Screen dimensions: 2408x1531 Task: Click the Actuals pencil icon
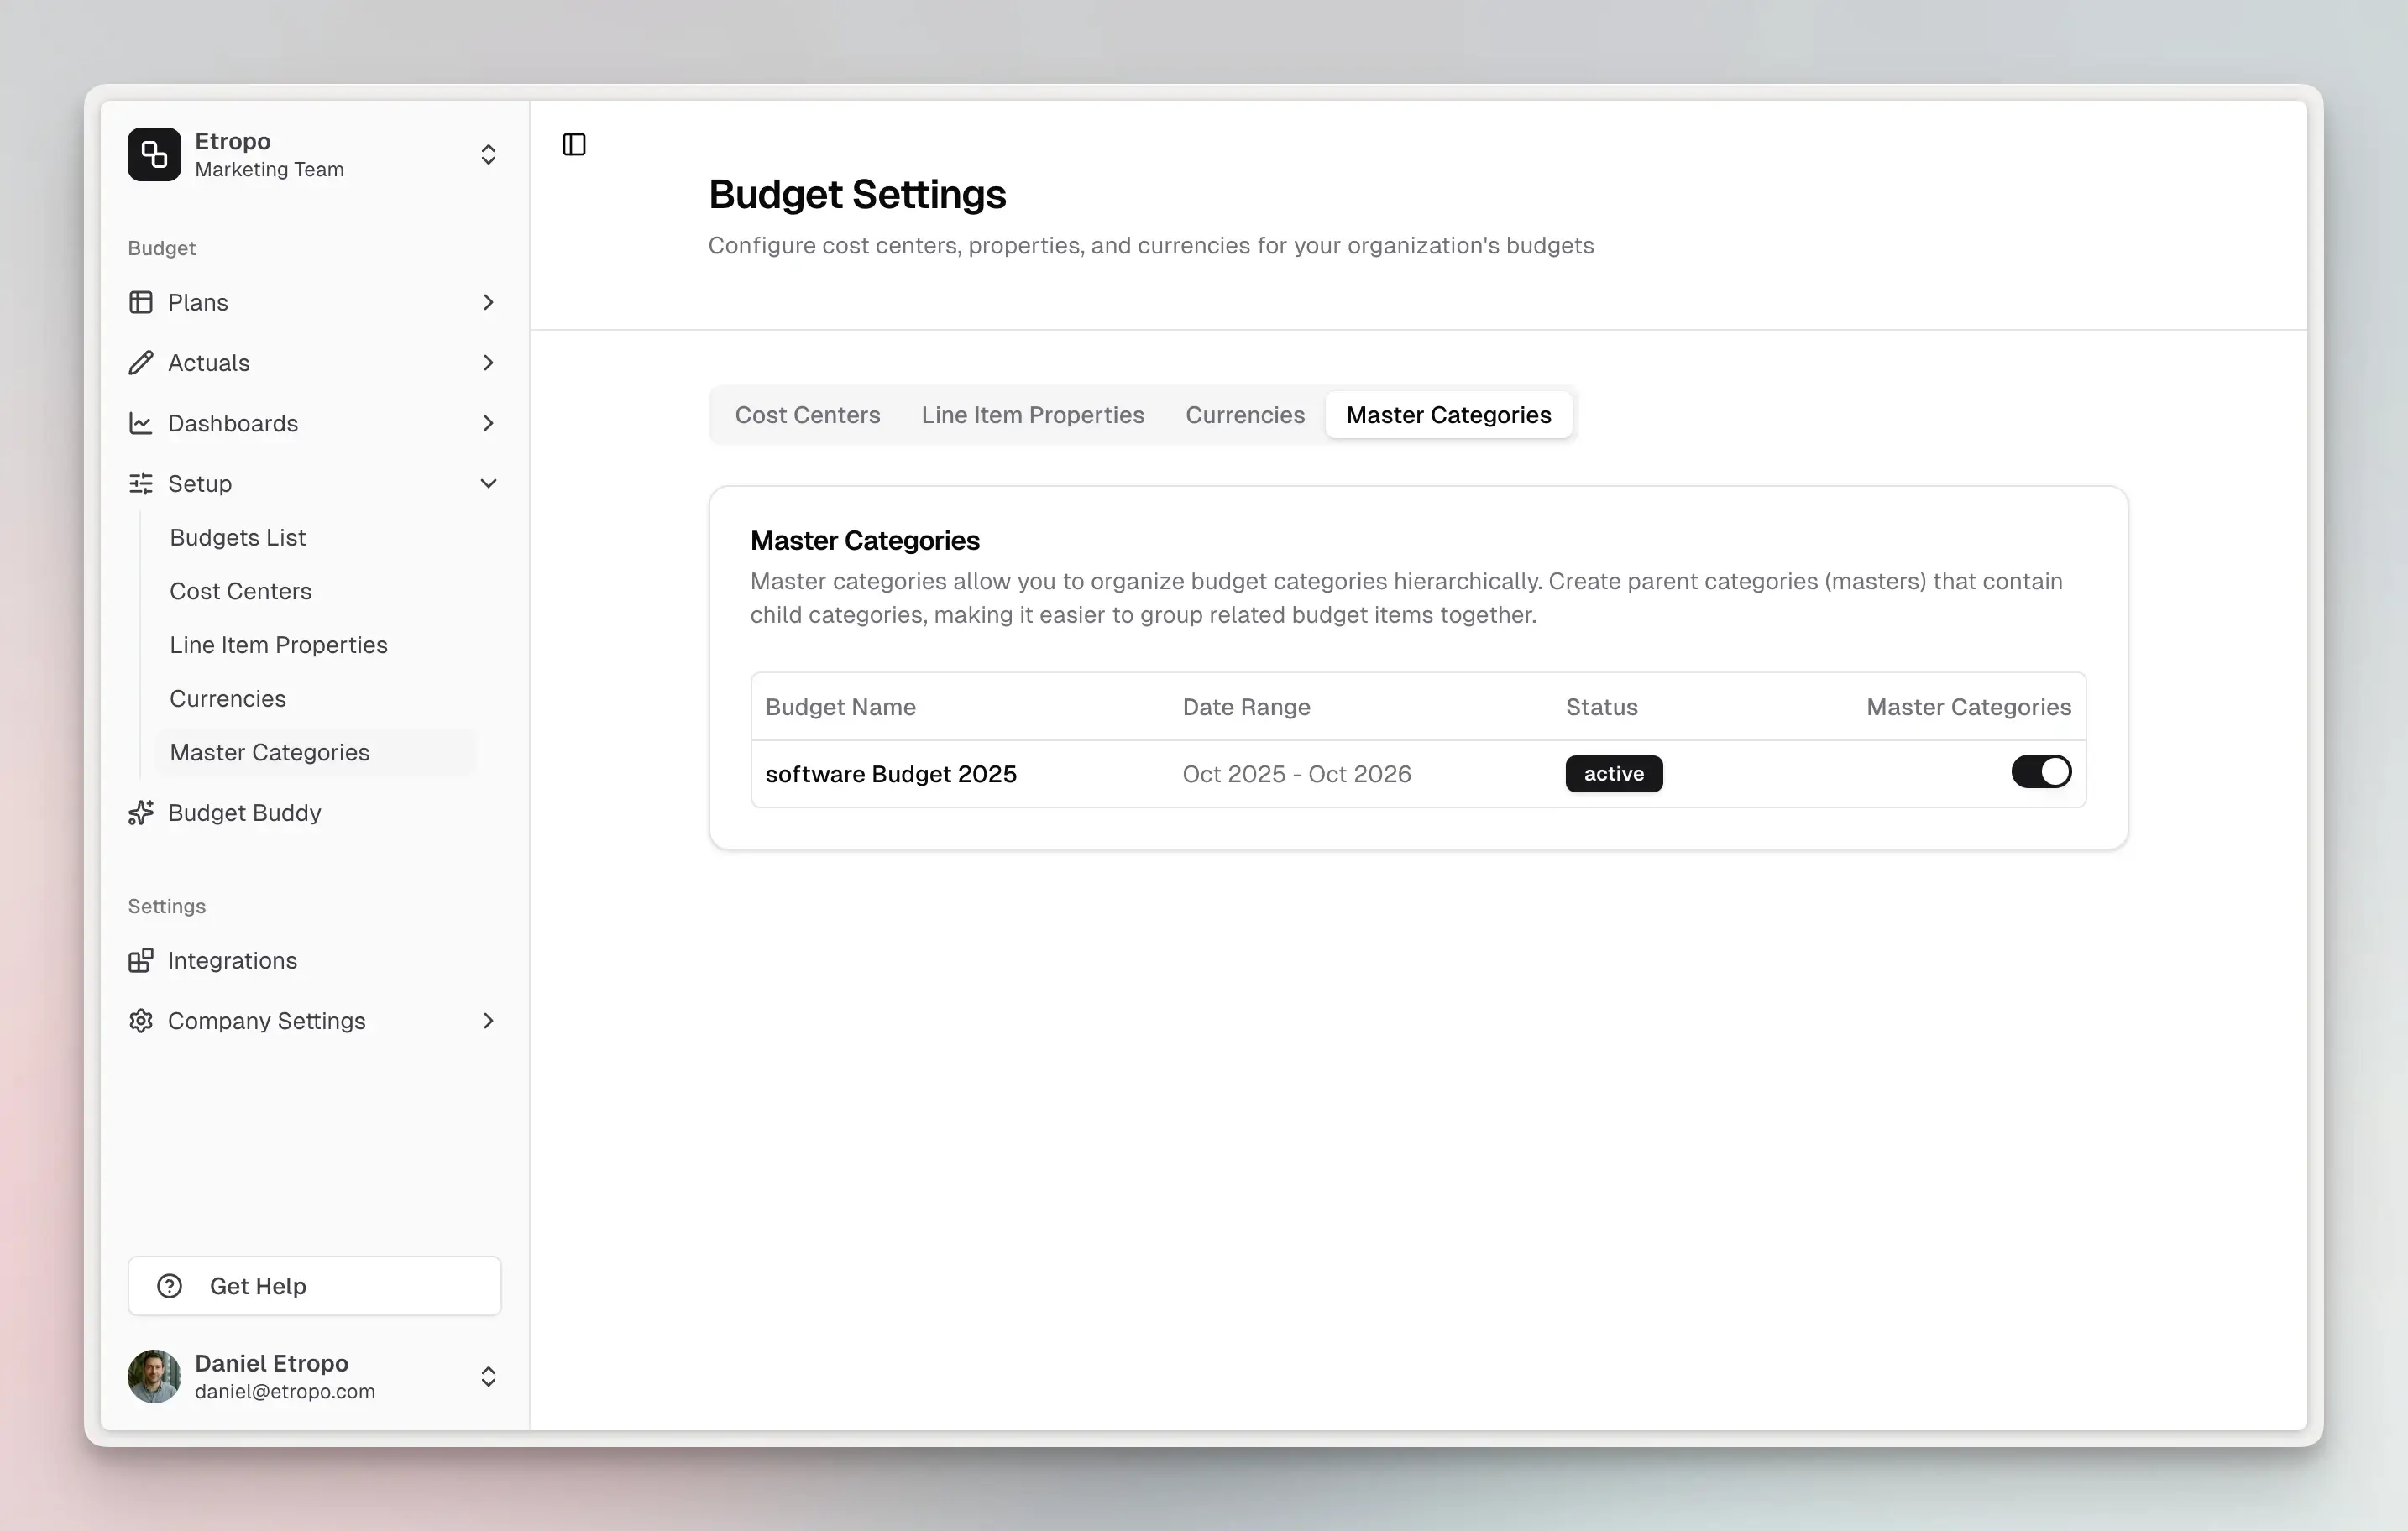141,363
